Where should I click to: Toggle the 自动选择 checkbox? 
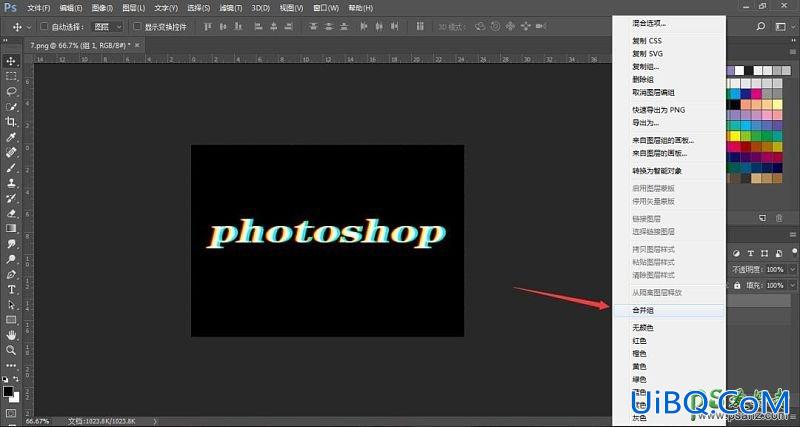43,27
